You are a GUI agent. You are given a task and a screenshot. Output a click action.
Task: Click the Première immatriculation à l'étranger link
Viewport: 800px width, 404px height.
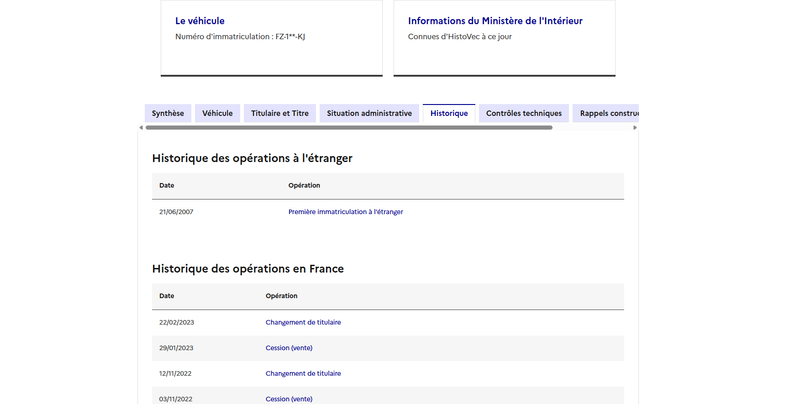[345, 212]
